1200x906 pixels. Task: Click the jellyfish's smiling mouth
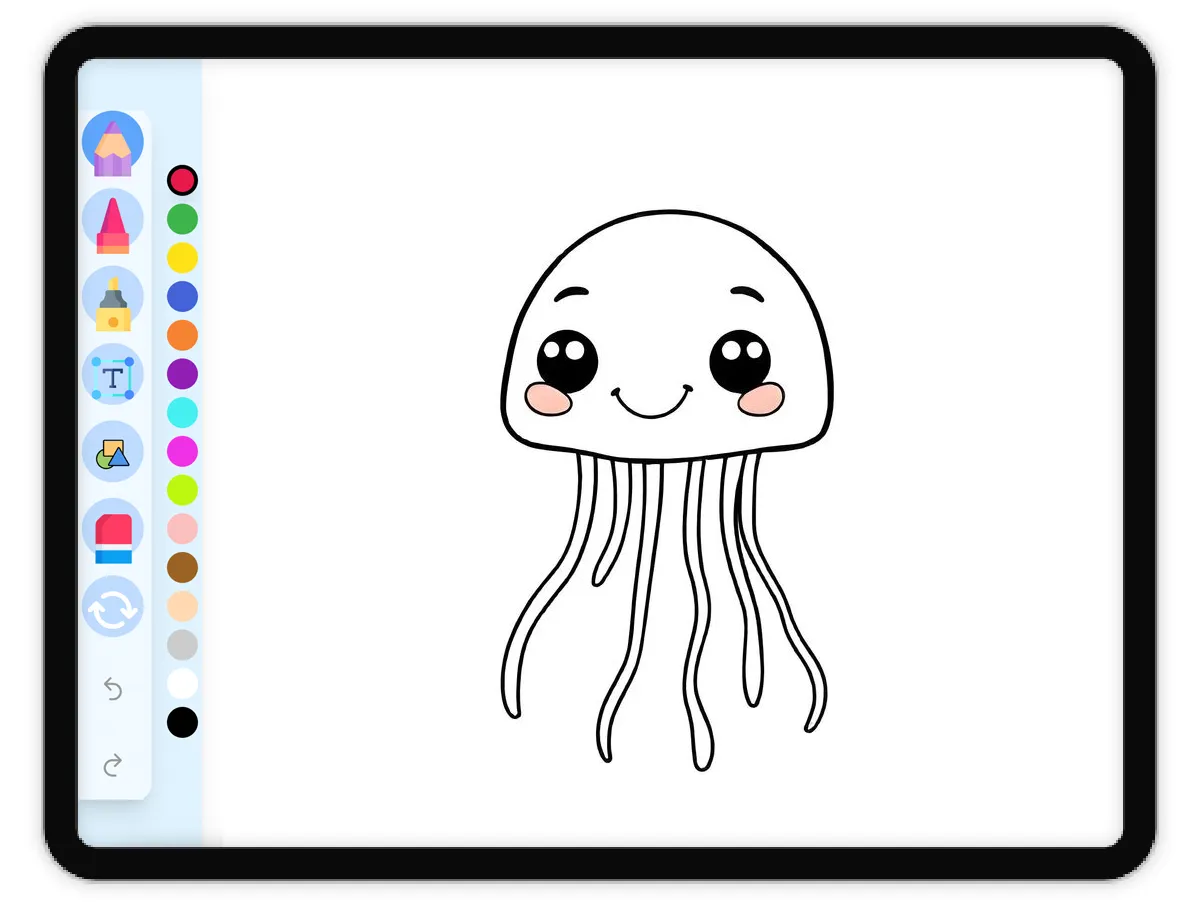pyautogui.click(x=652, y=401)
